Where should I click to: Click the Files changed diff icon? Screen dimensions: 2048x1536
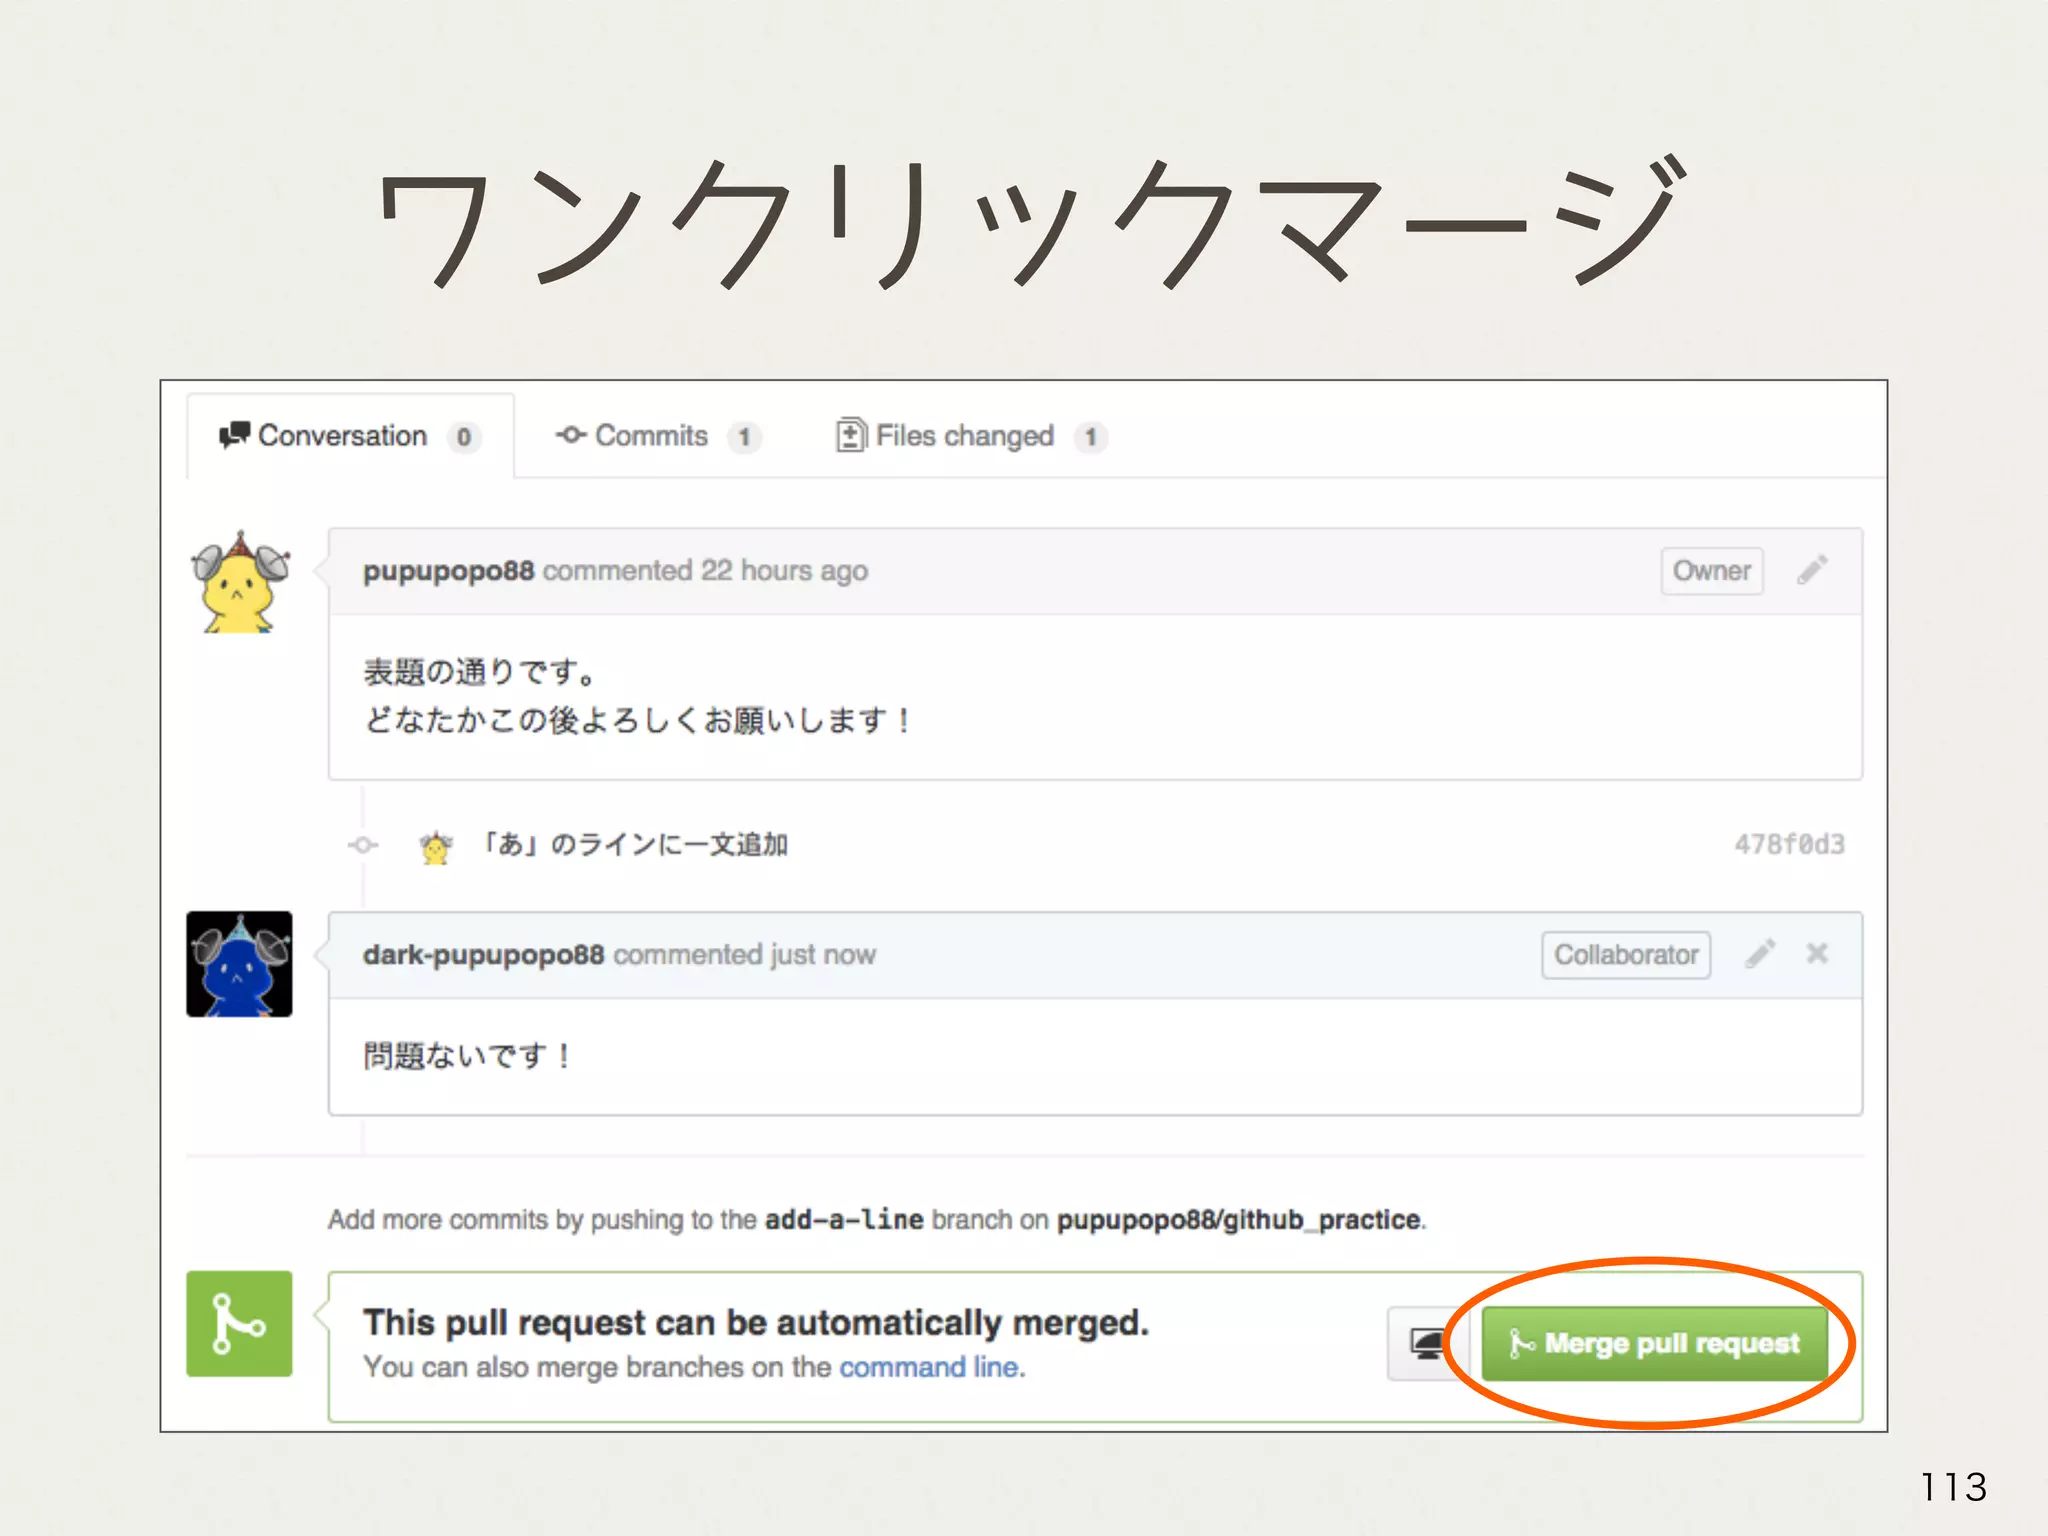point(850,436)
